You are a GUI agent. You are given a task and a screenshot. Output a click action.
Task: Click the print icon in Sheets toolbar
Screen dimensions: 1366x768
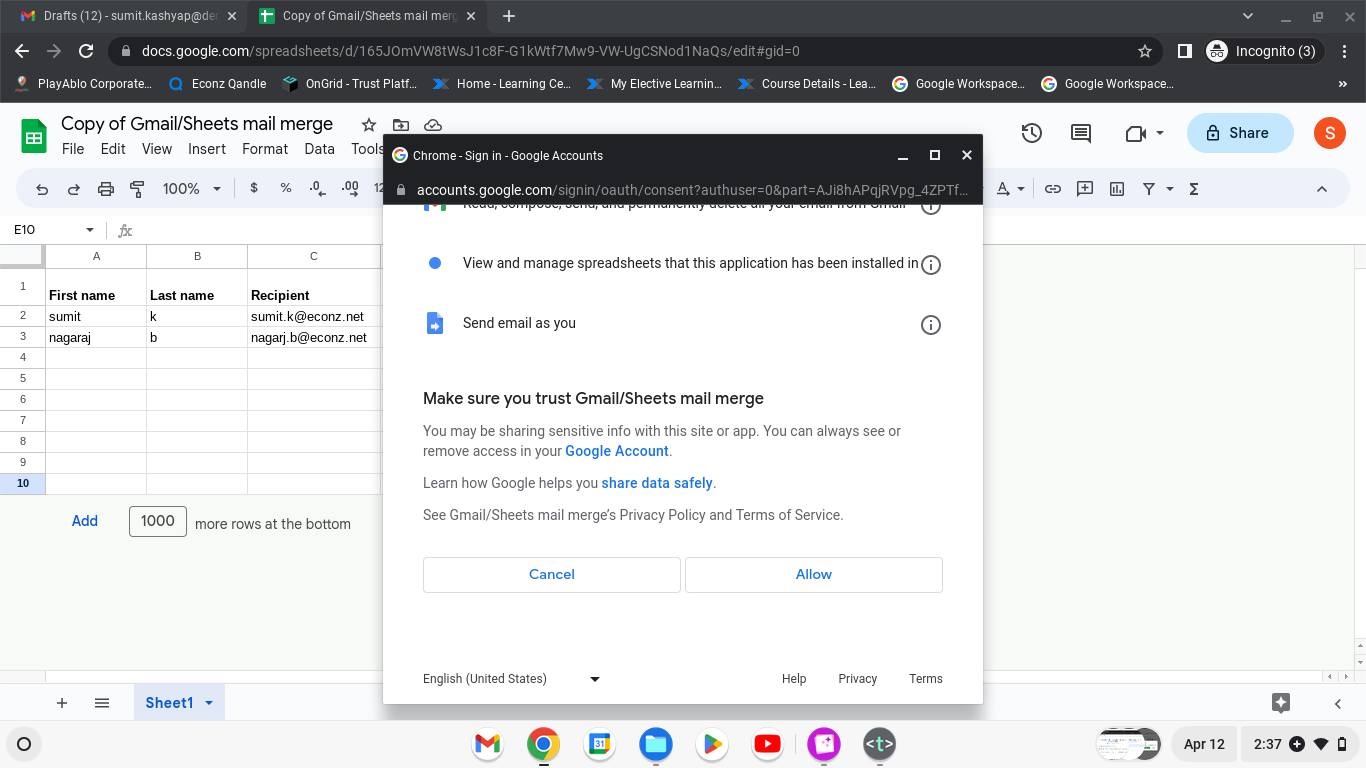[106, 189]
